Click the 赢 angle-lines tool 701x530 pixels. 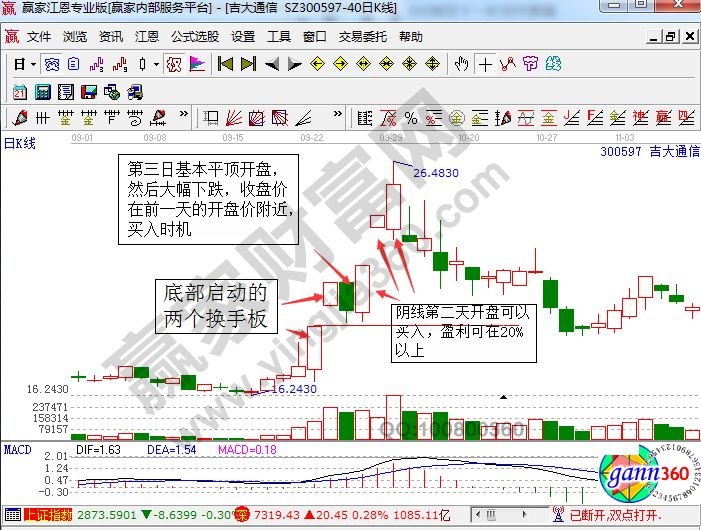(663, 118)
